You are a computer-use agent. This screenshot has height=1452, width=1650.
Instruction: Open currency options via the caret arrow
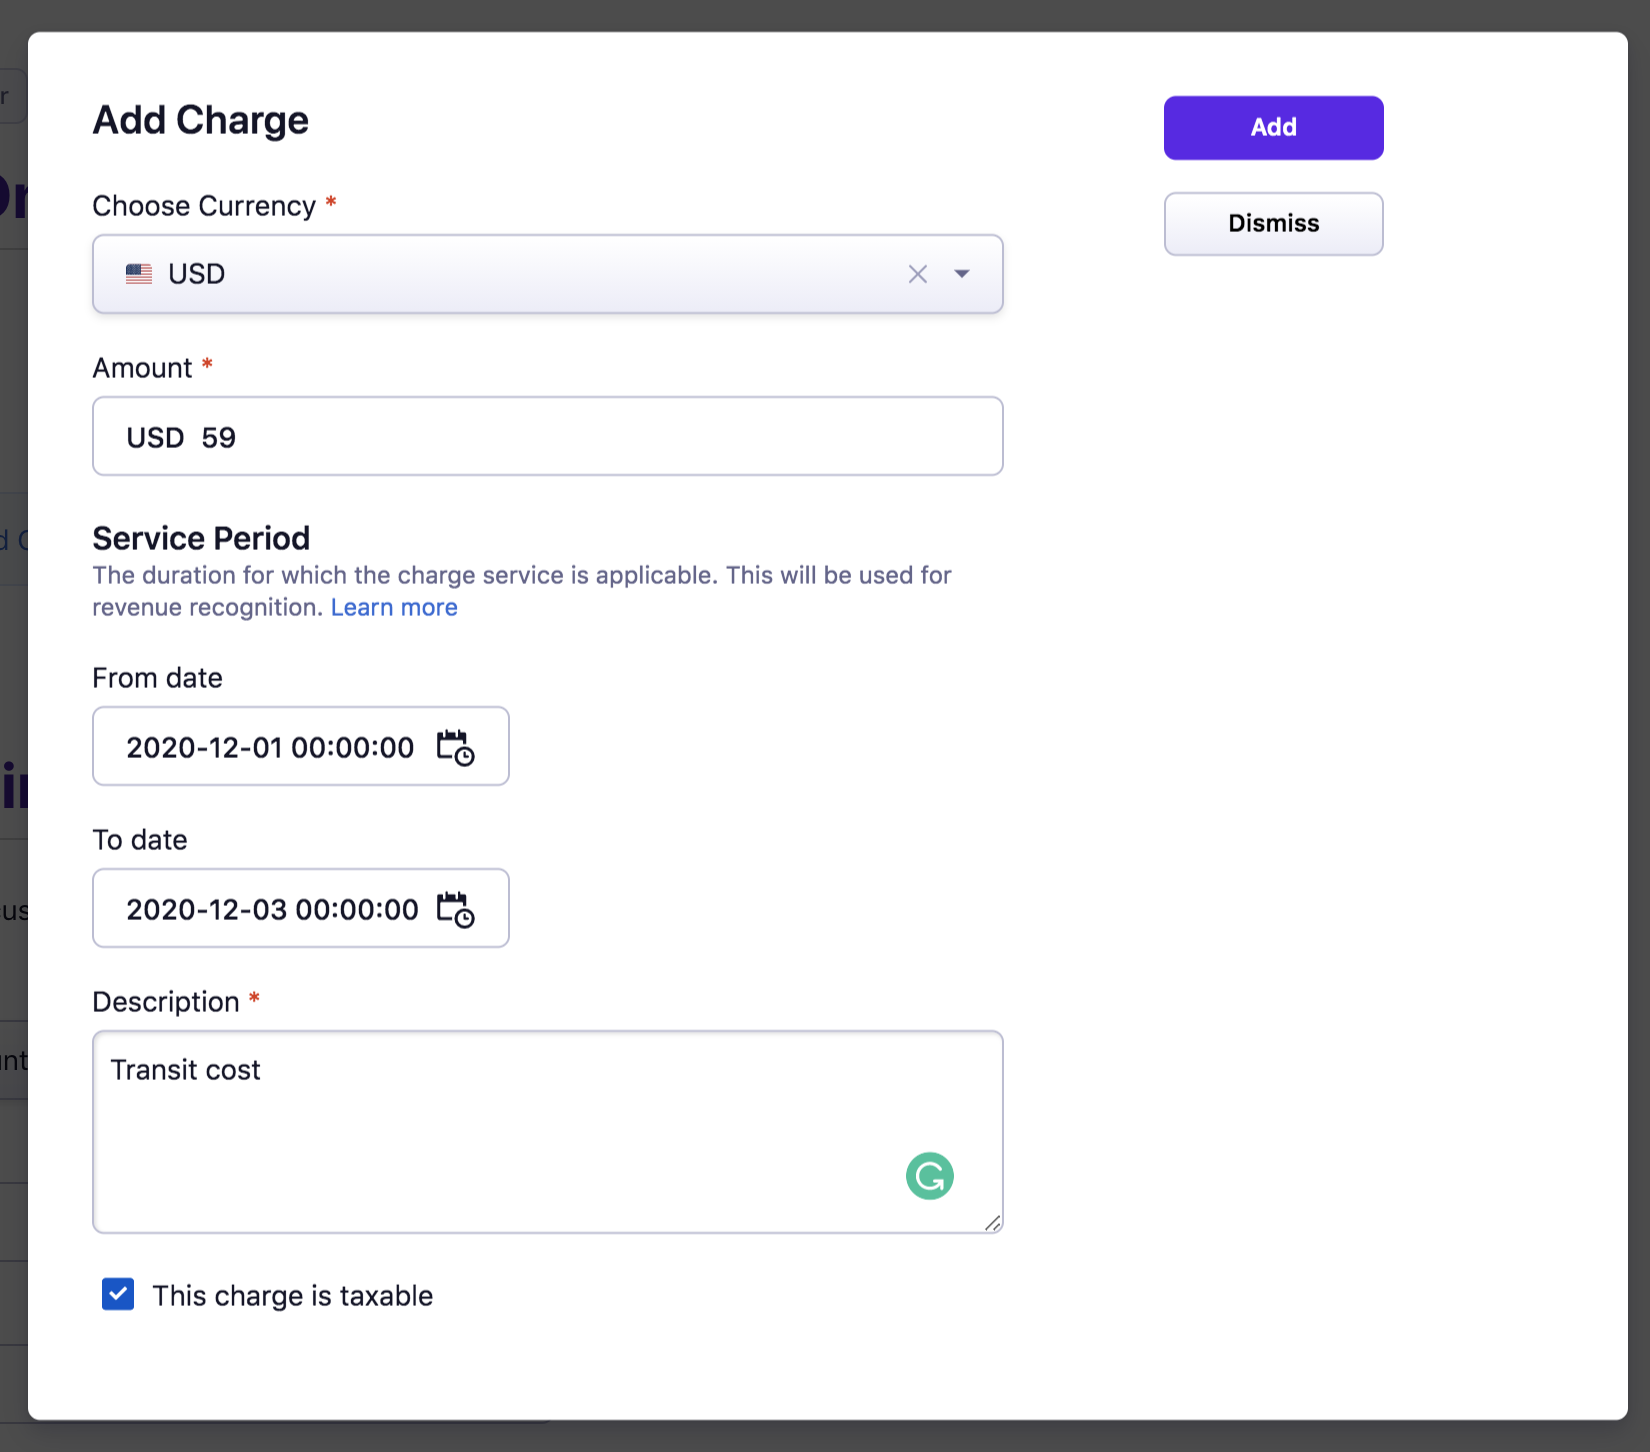(961, 273)
